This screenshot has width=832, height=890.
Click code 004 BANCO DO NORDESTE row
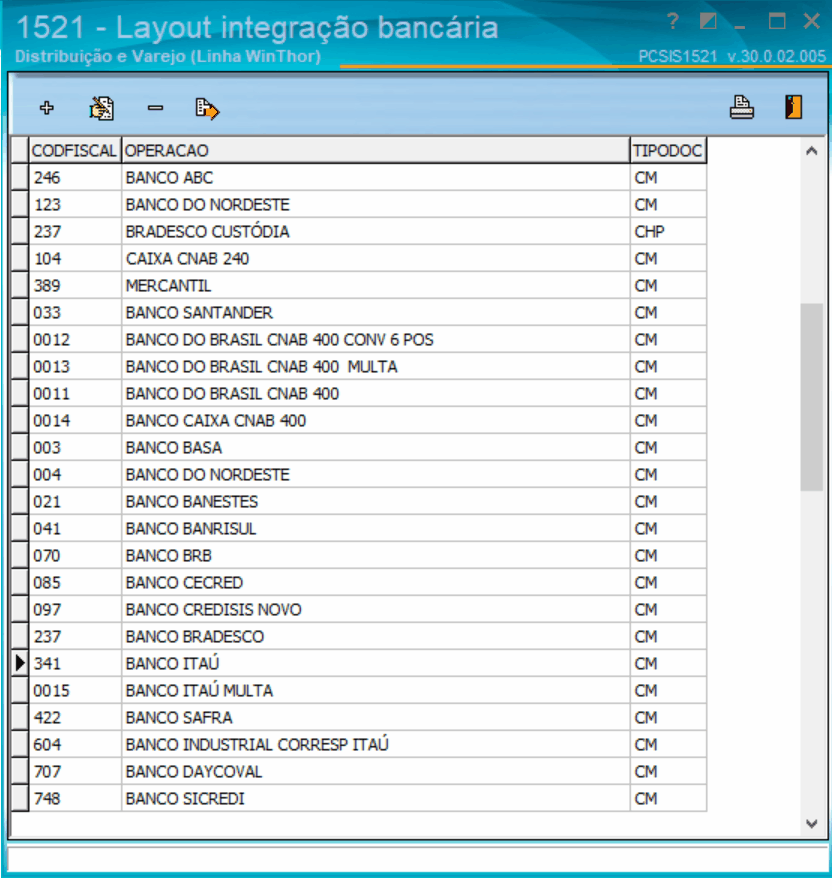(x=359, y=475)
